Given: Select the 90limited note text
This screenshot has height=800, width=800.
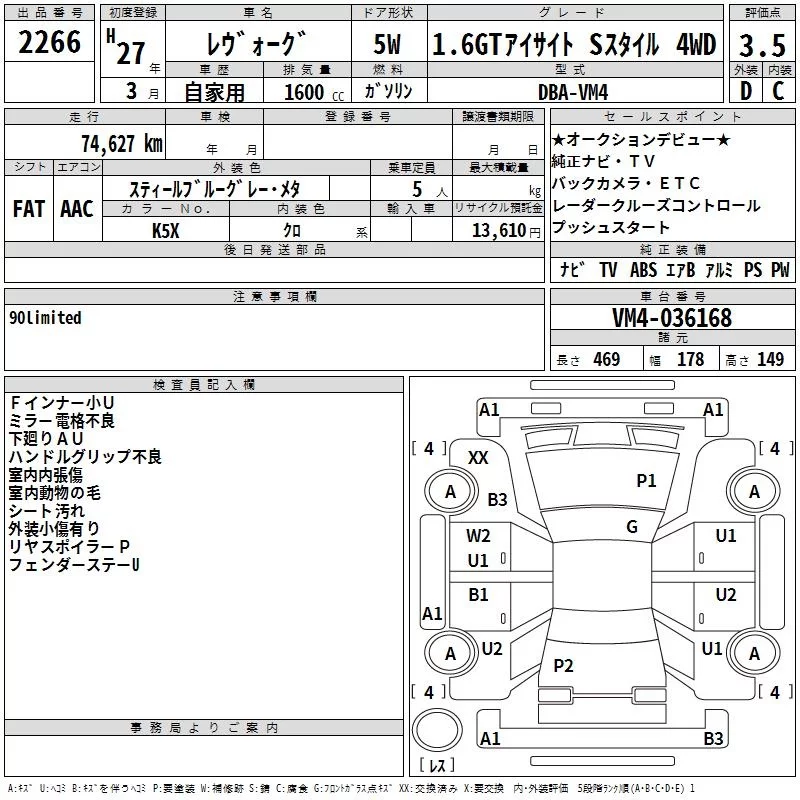Looking at the screenshot, I should click(x=45, y=318).
